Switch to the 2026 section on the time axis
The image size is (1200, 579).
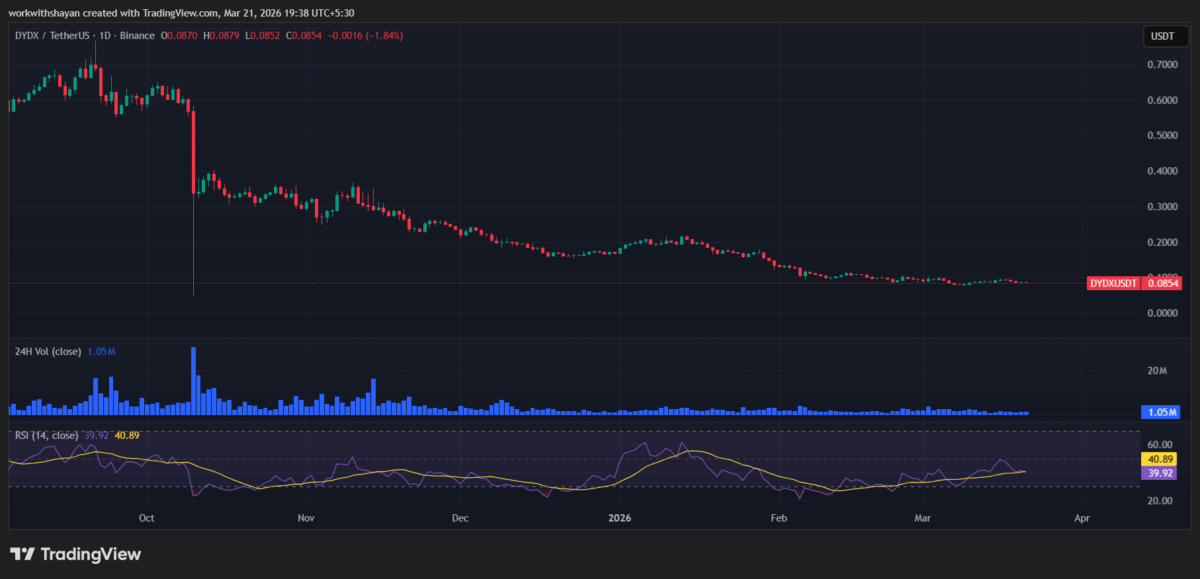coord(618,518)
